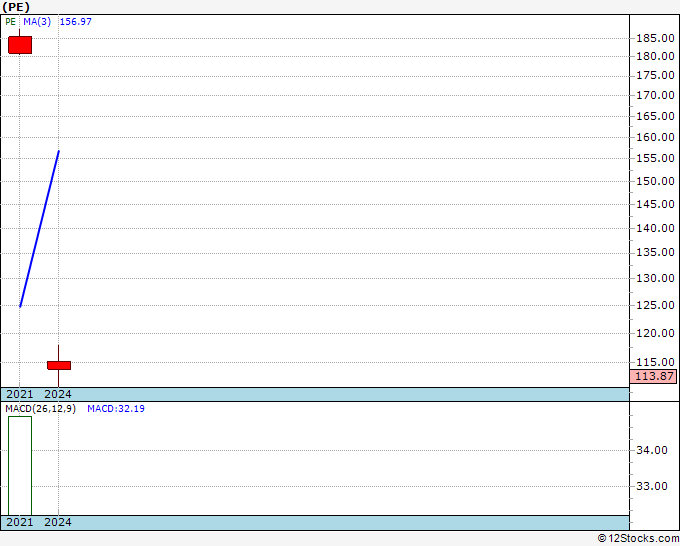
Task: Click the MA(3) legend label
Action: coord(37,22)
